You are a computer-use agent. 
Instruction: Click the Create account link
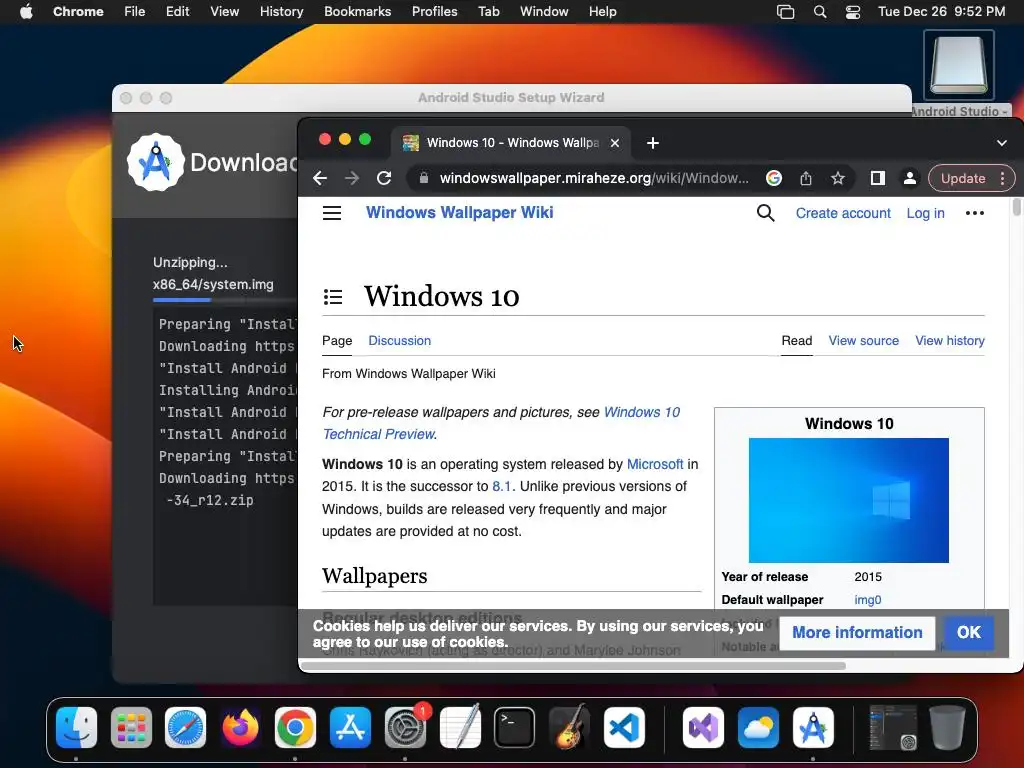tap(843, 213)
